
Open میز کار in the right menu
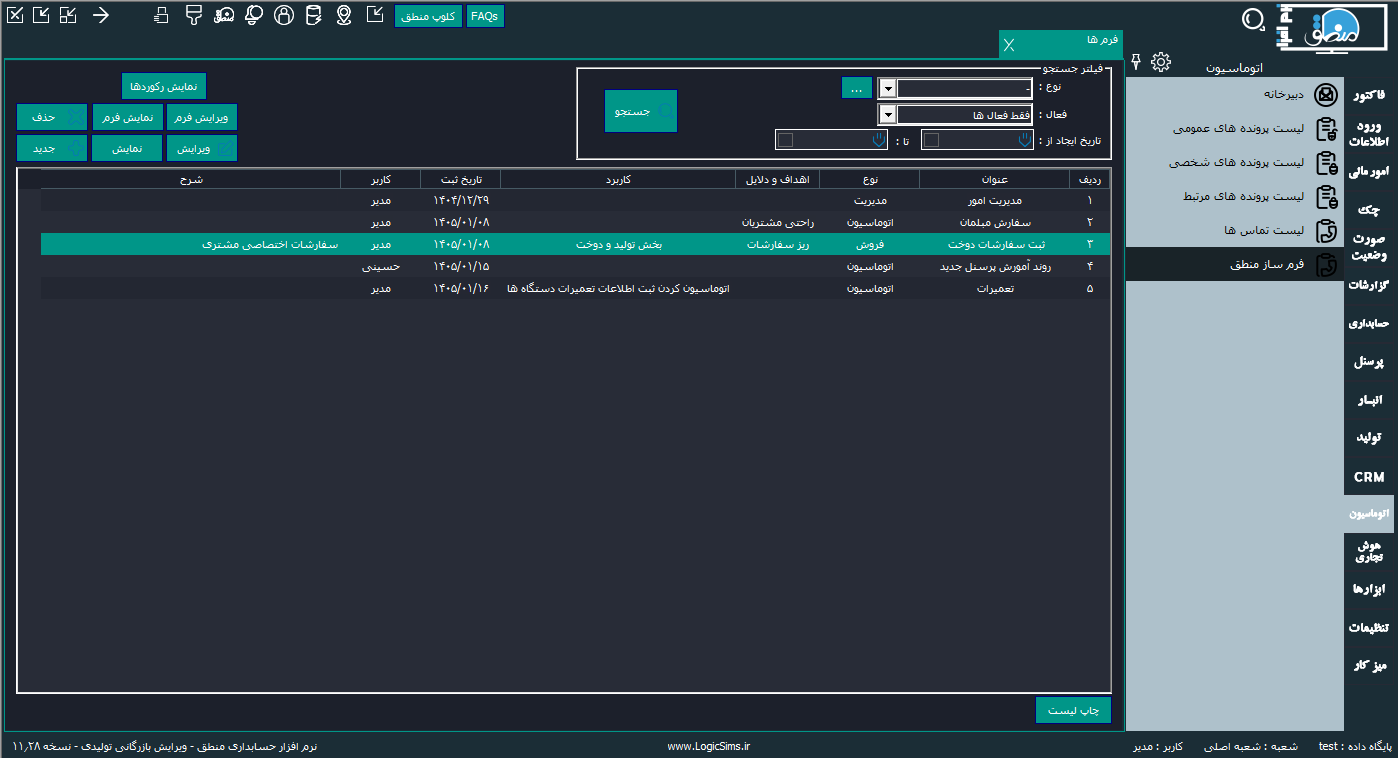click(x=1368, y=665)
